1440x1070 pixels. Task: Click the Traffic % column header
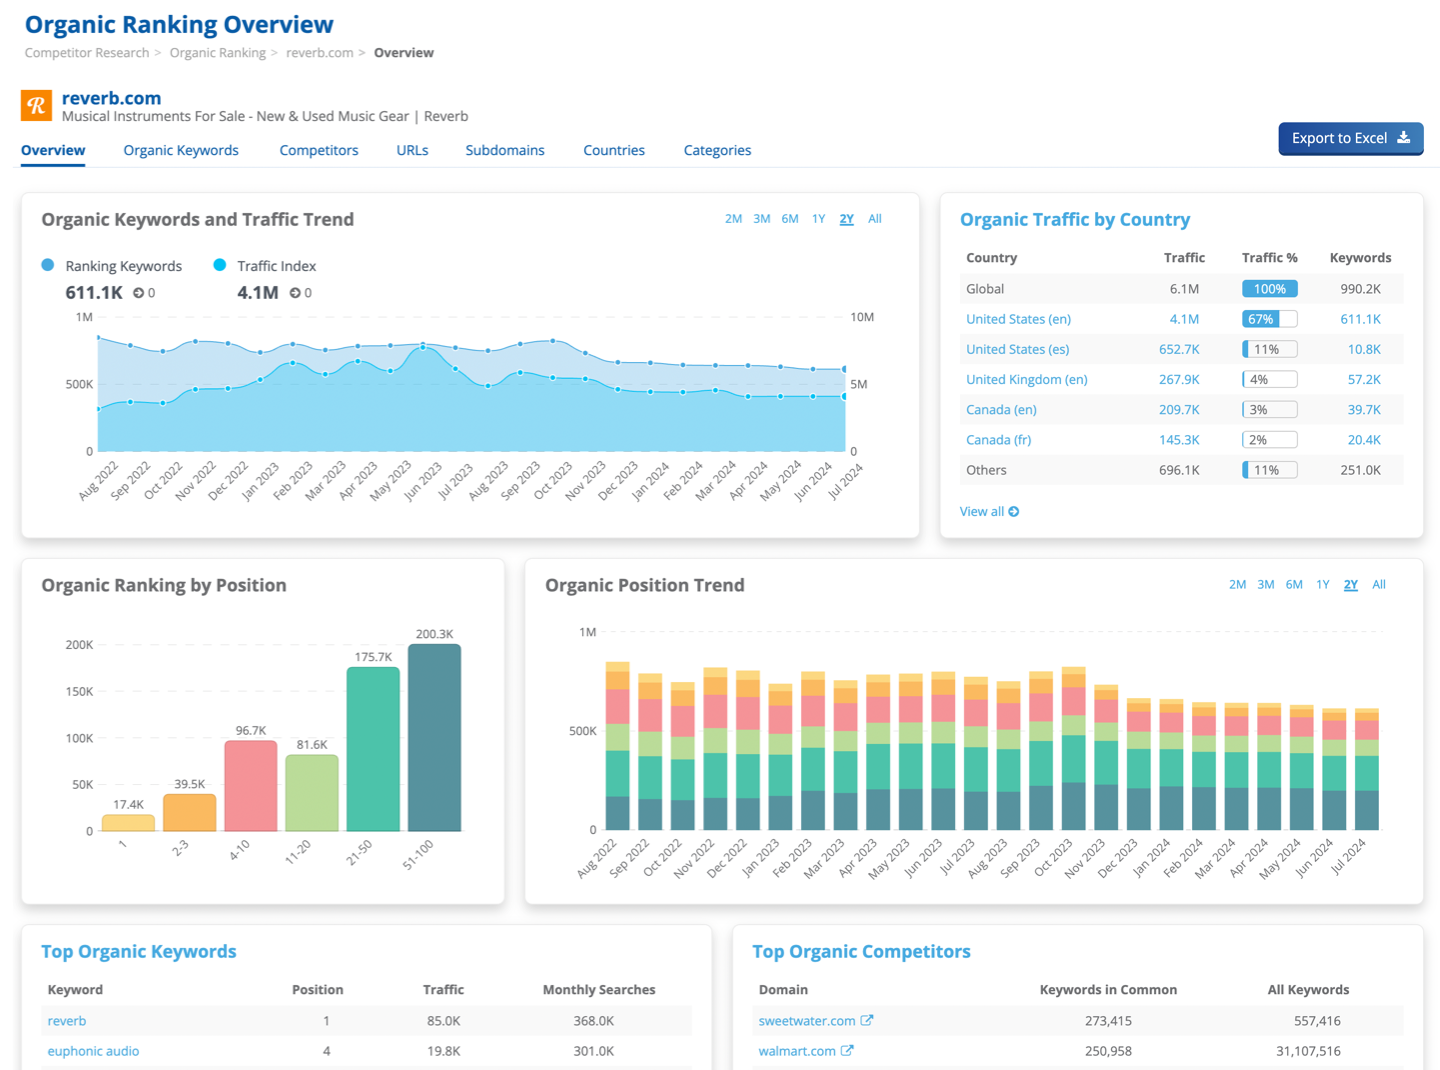pos(1269,258)
